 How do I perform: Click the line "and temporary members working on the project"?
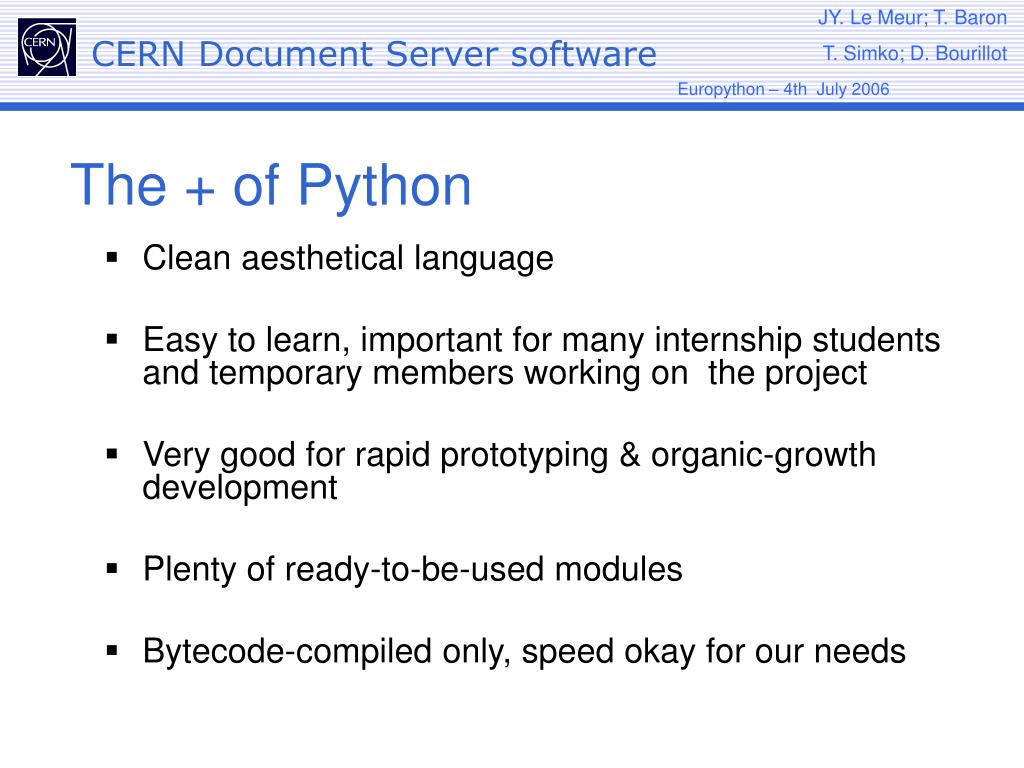click(505, 374)
